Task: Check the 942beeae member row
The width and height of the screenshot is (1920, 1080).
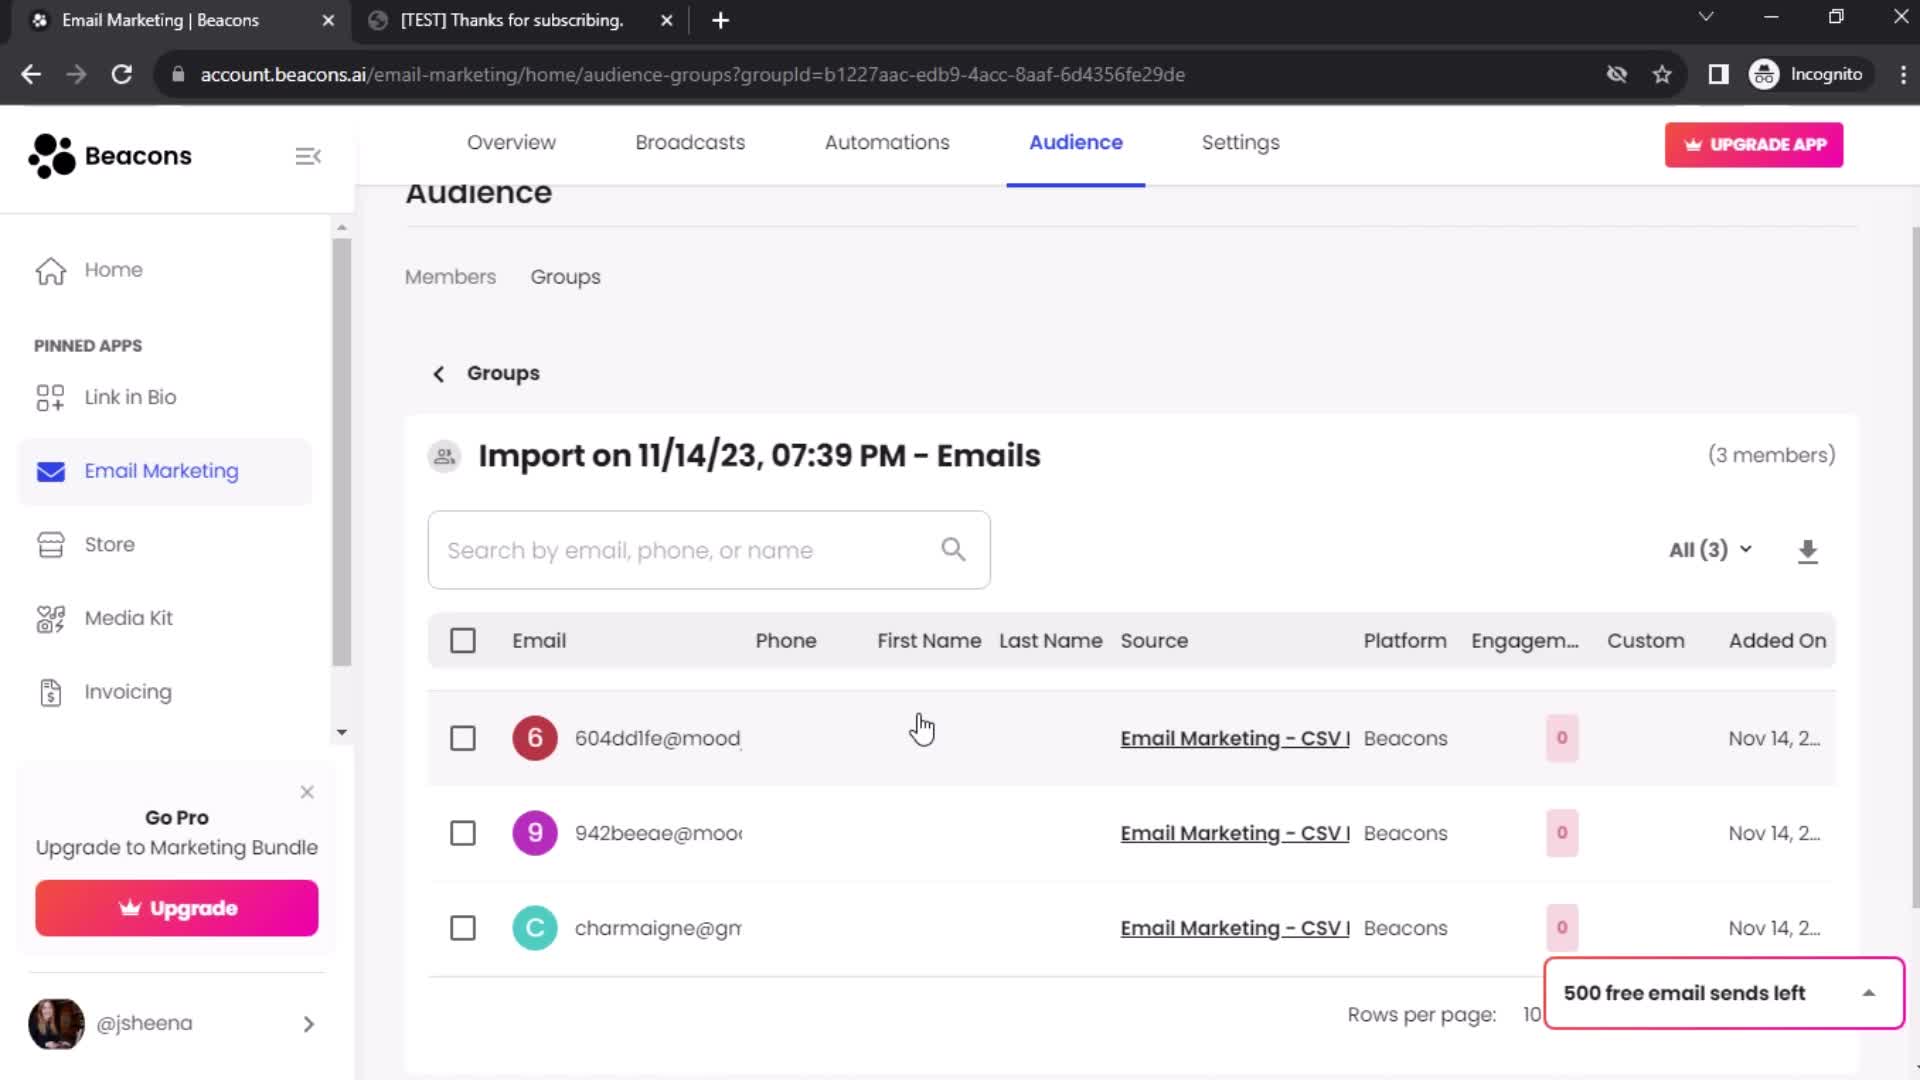Action: point(463,834)
